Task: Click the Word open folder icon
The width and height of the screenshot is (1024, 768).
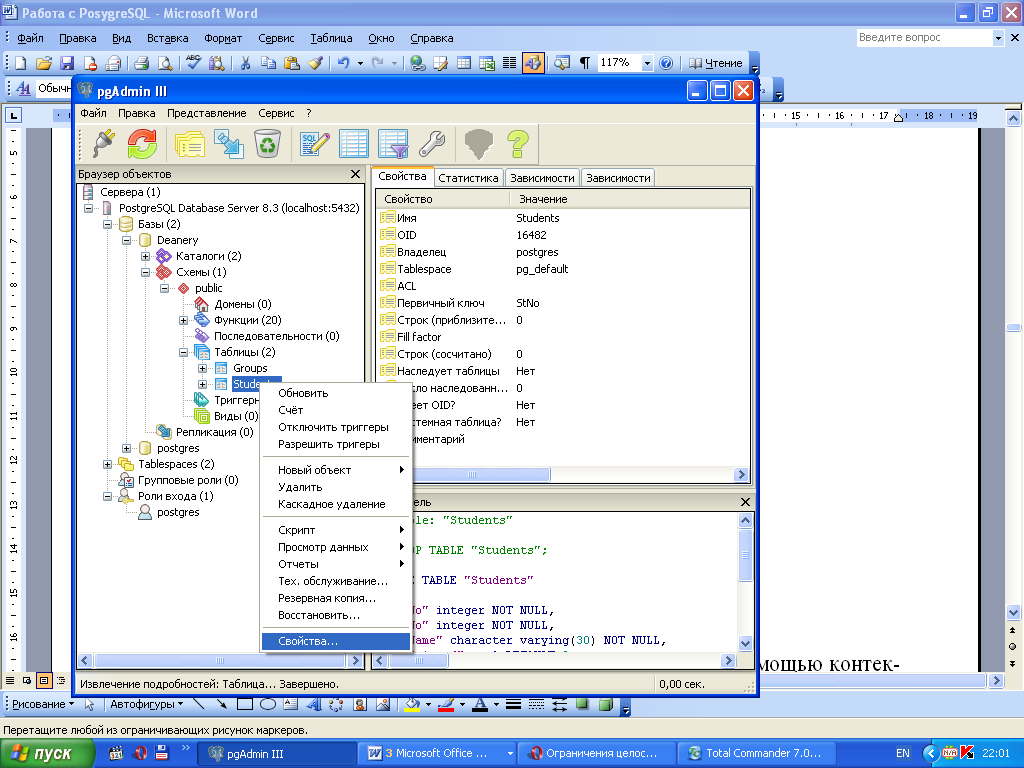Action: click(x=44, y=63)
